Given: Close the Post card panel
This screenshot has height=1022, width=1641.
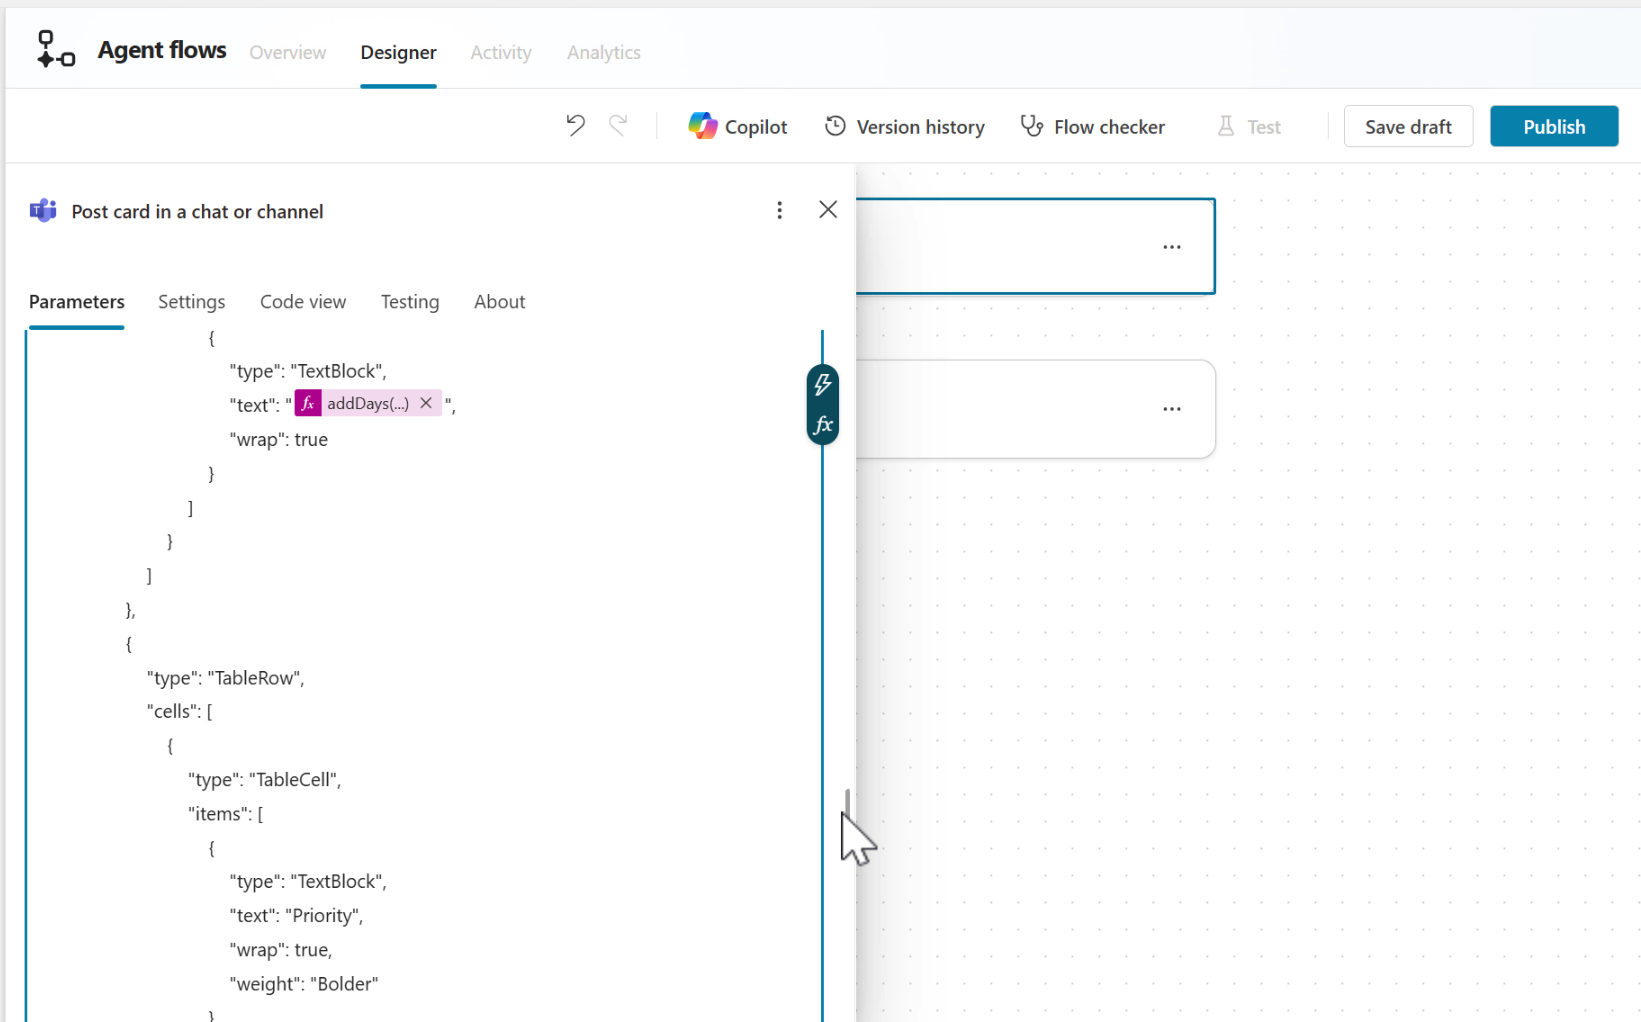Looking at the screenshot, I should 828,210.
